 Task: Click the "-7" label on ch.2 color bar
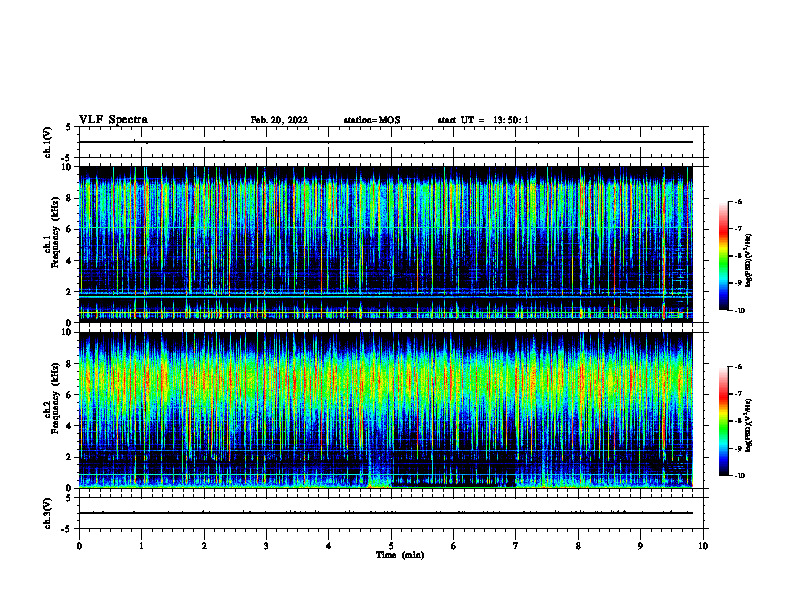[738, 394]
